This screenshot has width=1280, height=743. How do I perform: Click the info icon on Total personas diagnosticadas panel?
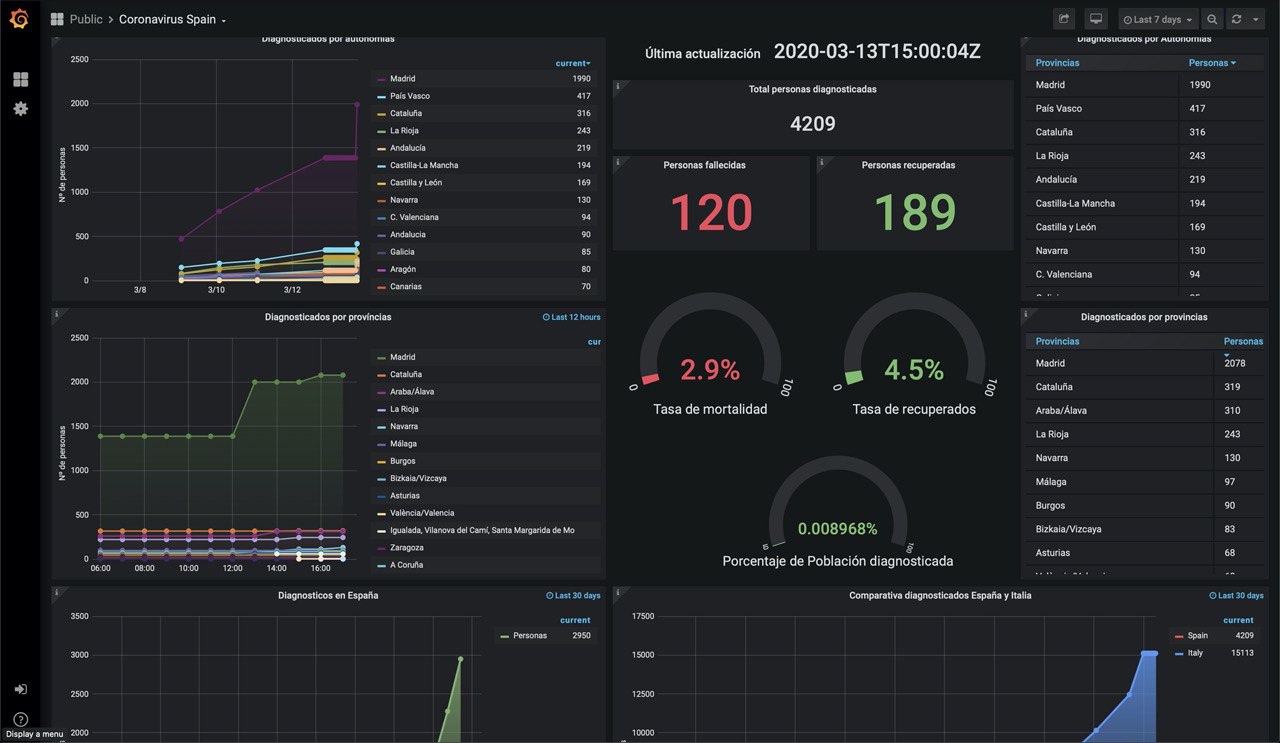point(618,86)
